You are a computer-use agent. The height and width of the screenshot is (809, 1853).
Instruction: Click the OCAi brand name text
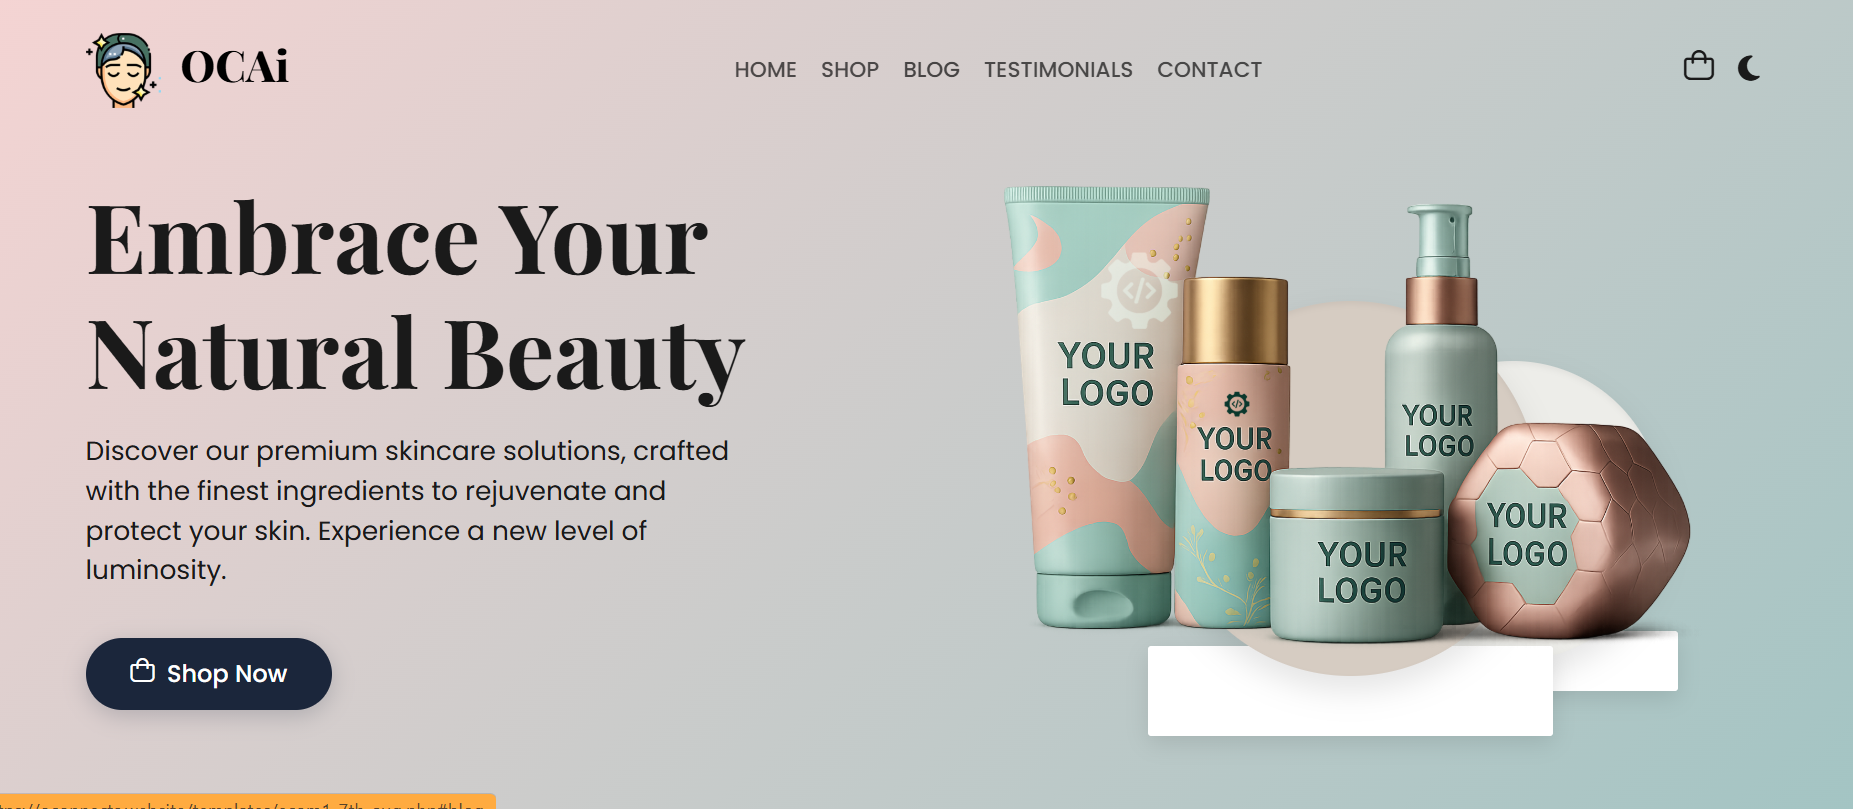(x=234, y=67)
